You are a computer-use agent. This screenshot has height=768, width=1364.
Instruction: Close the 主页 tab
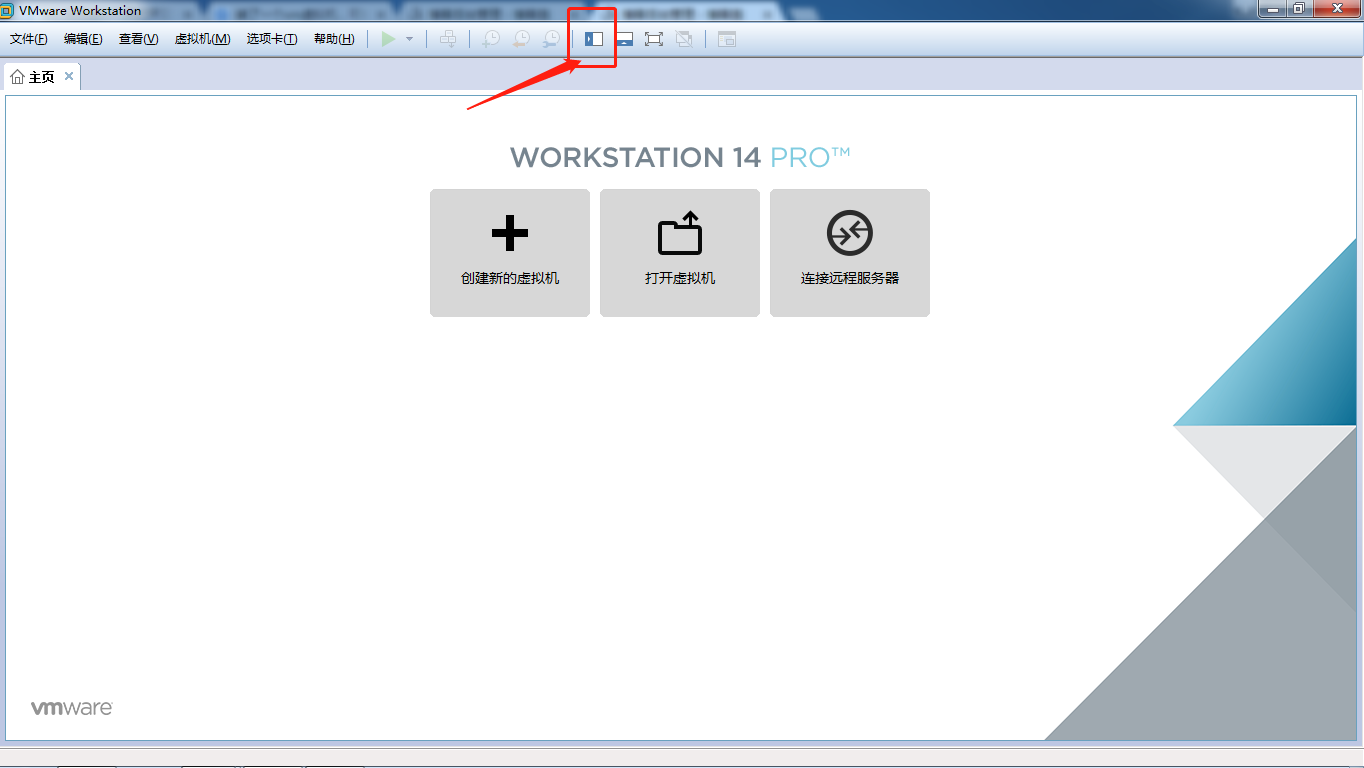coord(69,76)
